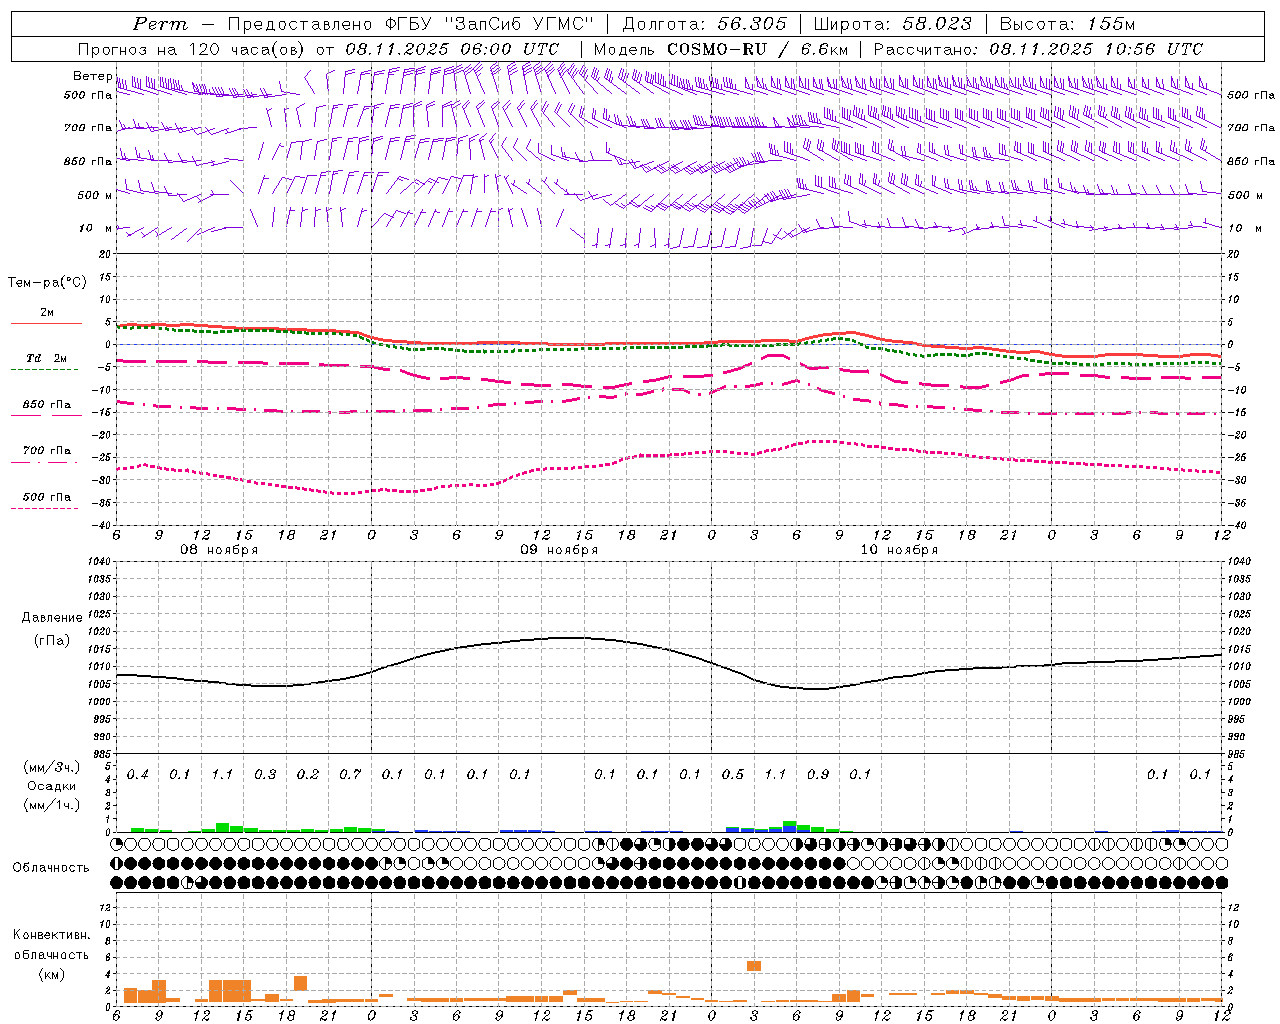Click the 3-hour precipitation value 0.7
This screenshot has height=1024, width=1280.
pyautogui.click(x=350, y=775)
